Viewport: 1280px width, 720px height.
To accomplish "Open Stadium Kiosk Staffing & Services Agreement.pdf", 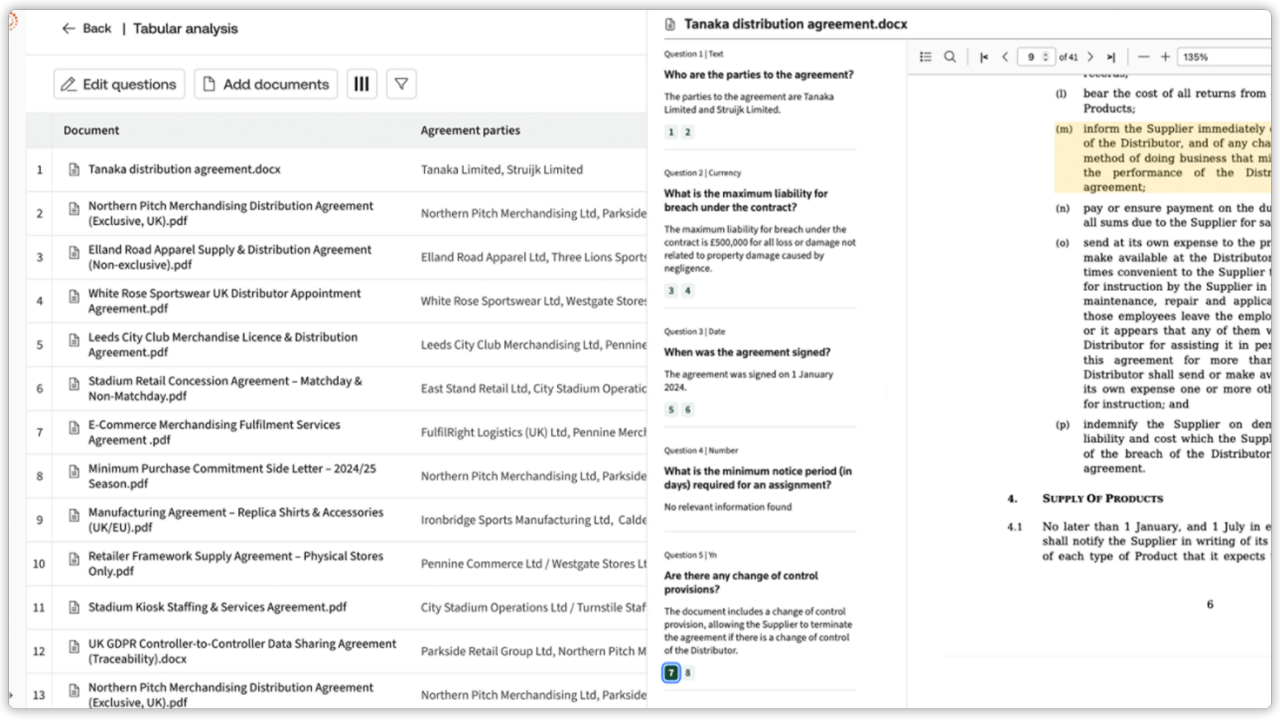I will click(x=218, y=607).
